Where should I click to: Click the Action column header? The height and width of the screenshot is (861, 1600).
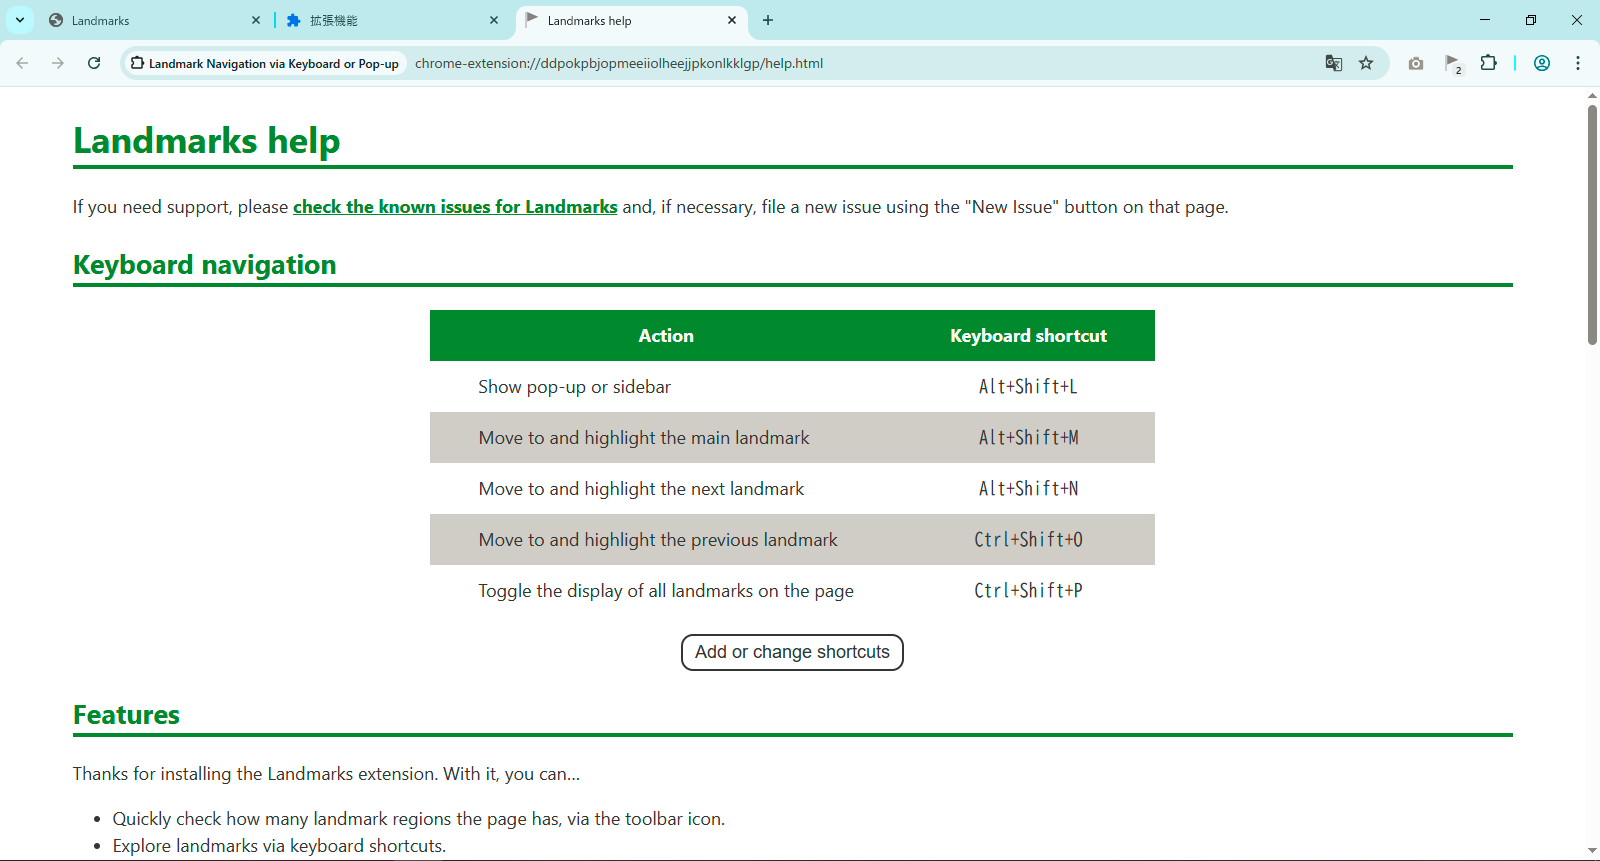pos(666,336)
